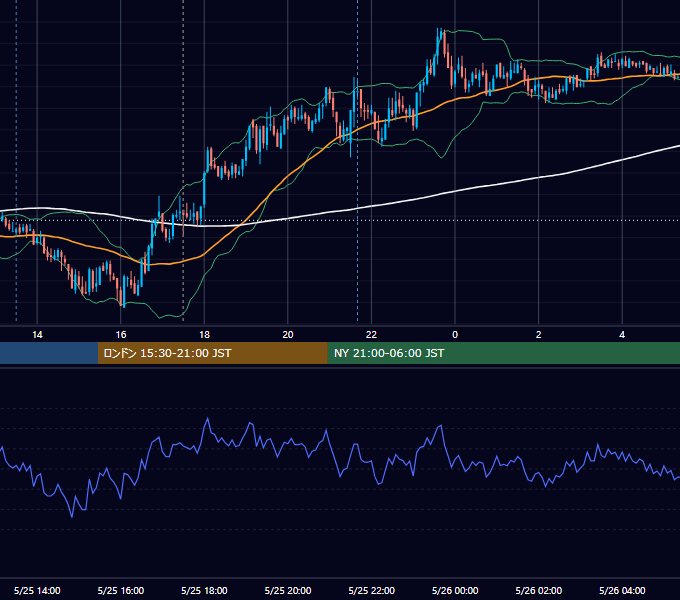
Task: Click the 5/25 22:00 date label
Action: [372, 590]
